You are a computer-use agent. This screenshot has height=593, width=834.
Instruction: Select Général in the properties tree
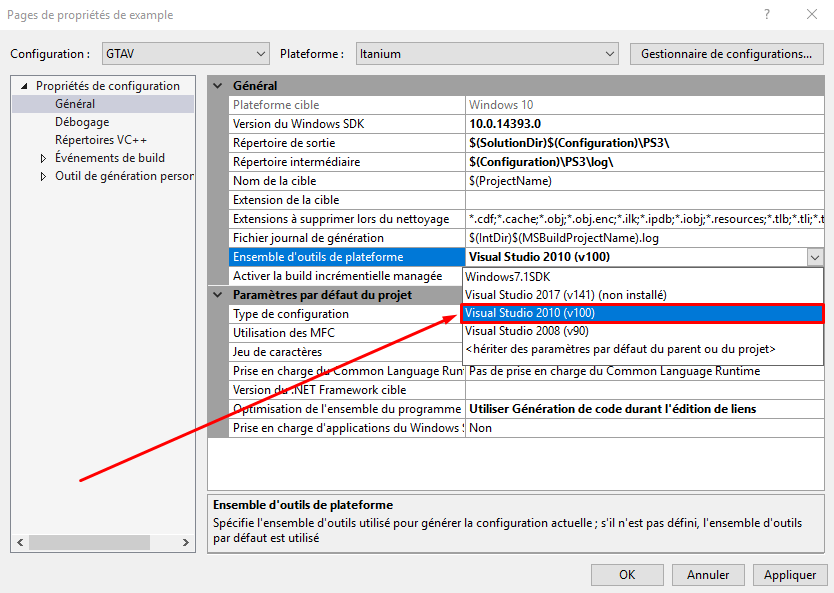pos(75,104)
